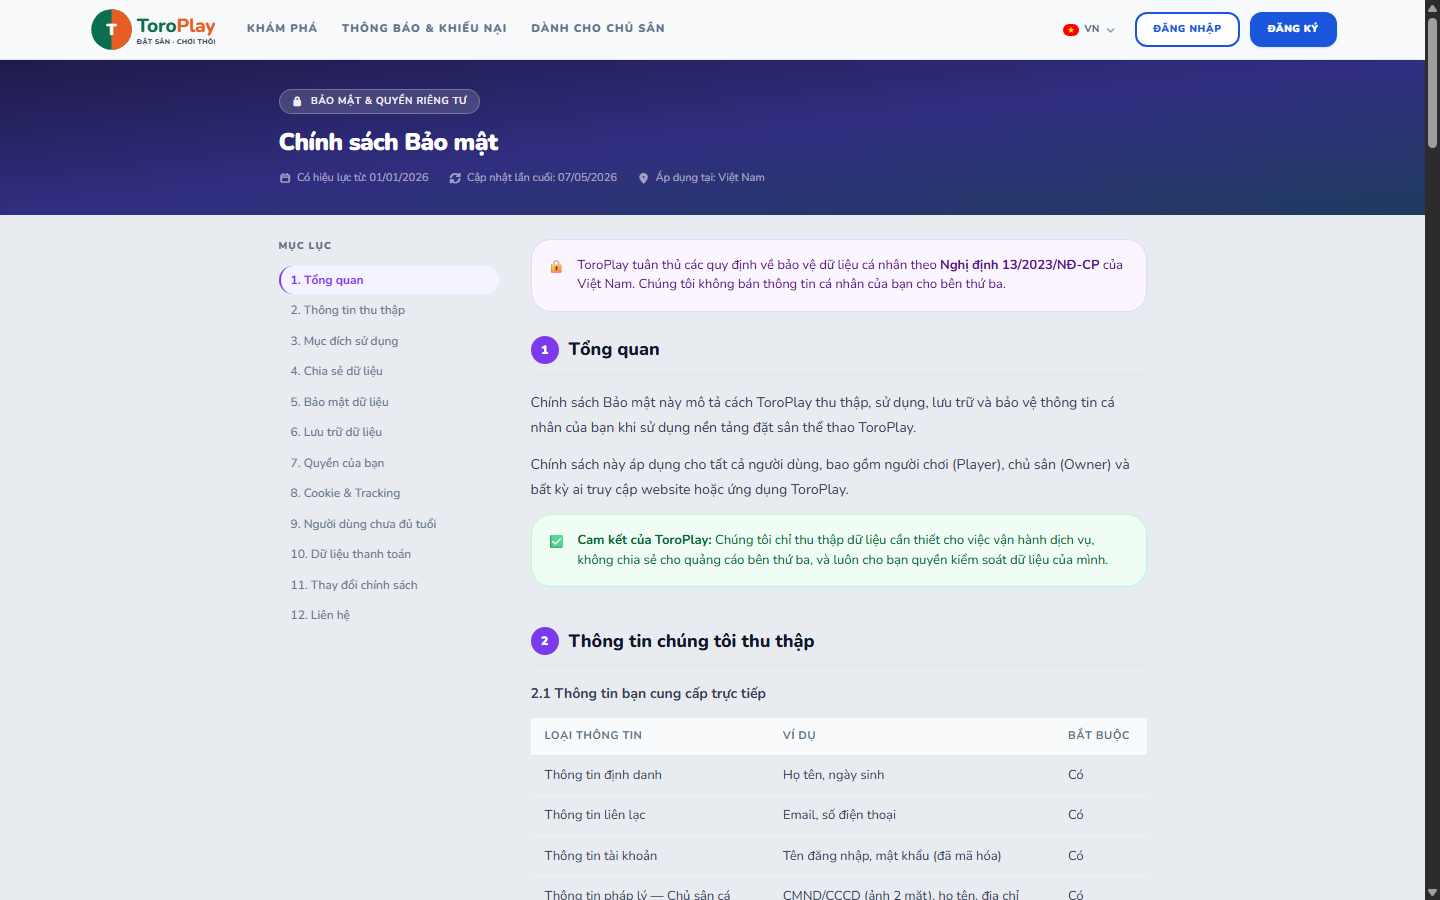Viewport: 1440px width, 900px height.
Task: Open the VN language dropdown
Action: [1089, 29]
